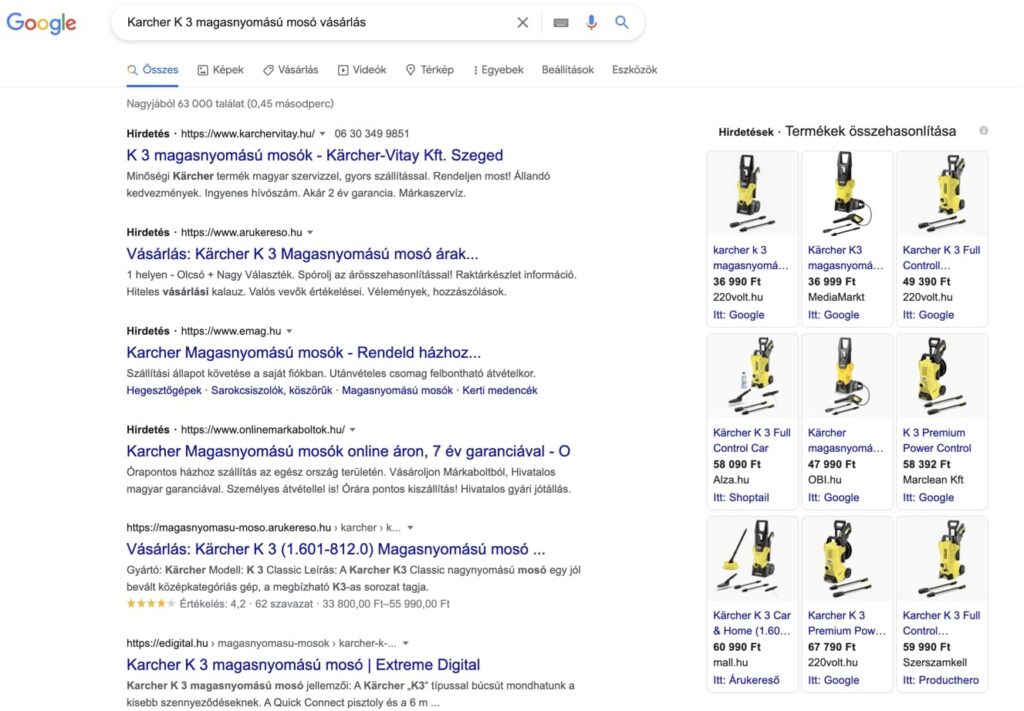Switch to the Képek tab
This screenshot has height=711, width=1024.
[x=221, y=70]
